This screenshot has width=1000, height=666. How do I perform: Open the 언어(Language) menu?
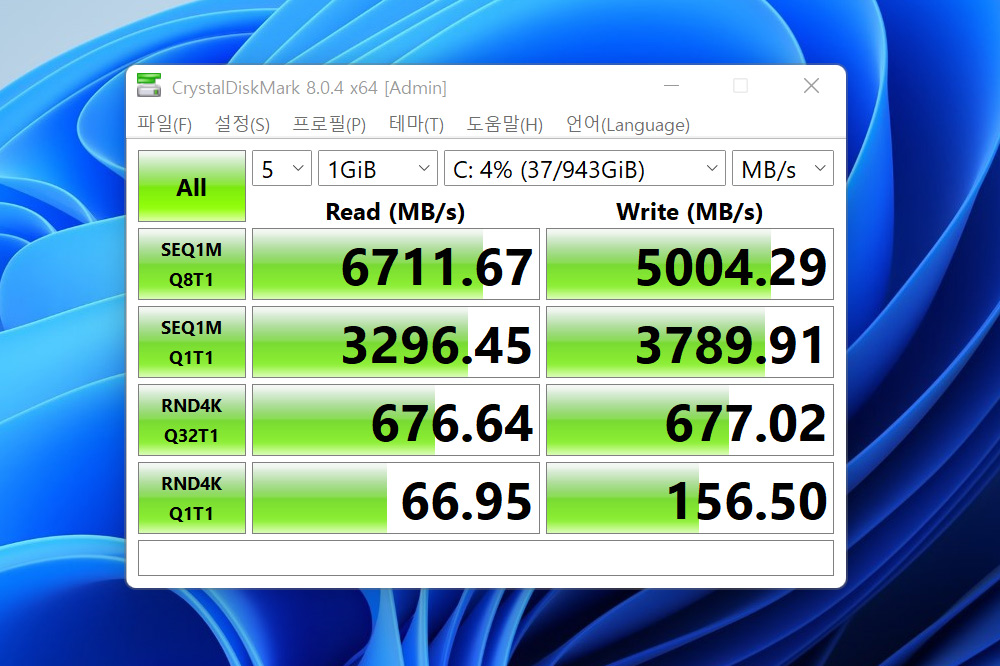tap(628, 124)
